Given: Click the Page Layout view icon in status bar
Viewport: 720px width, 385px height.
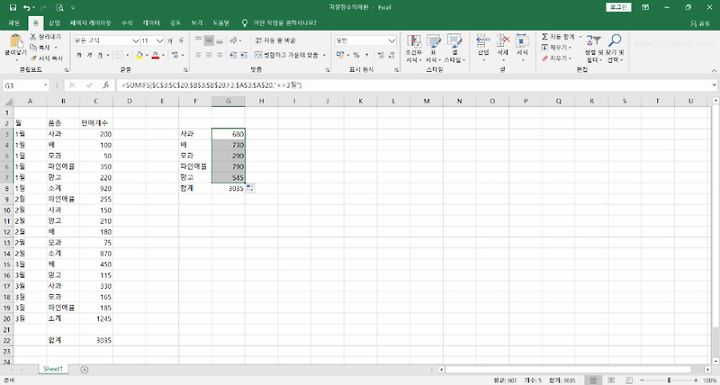Looking at the screenshot, I should tap(611, 380).
